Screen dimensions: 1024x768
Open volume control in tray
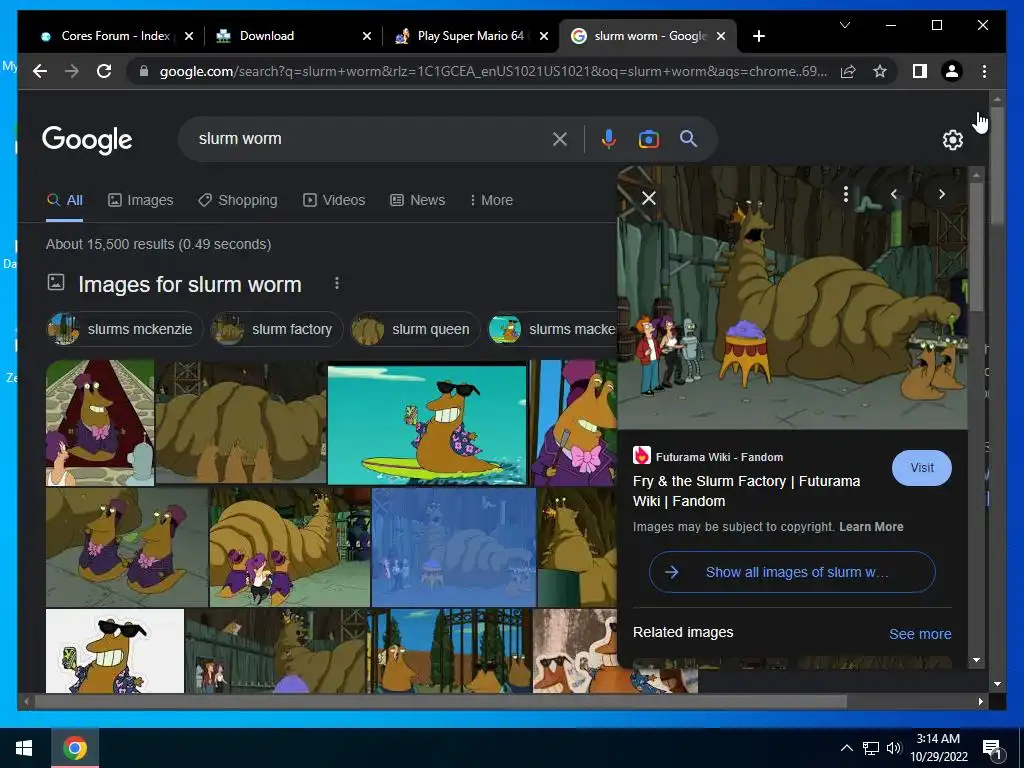pos(894,748)
